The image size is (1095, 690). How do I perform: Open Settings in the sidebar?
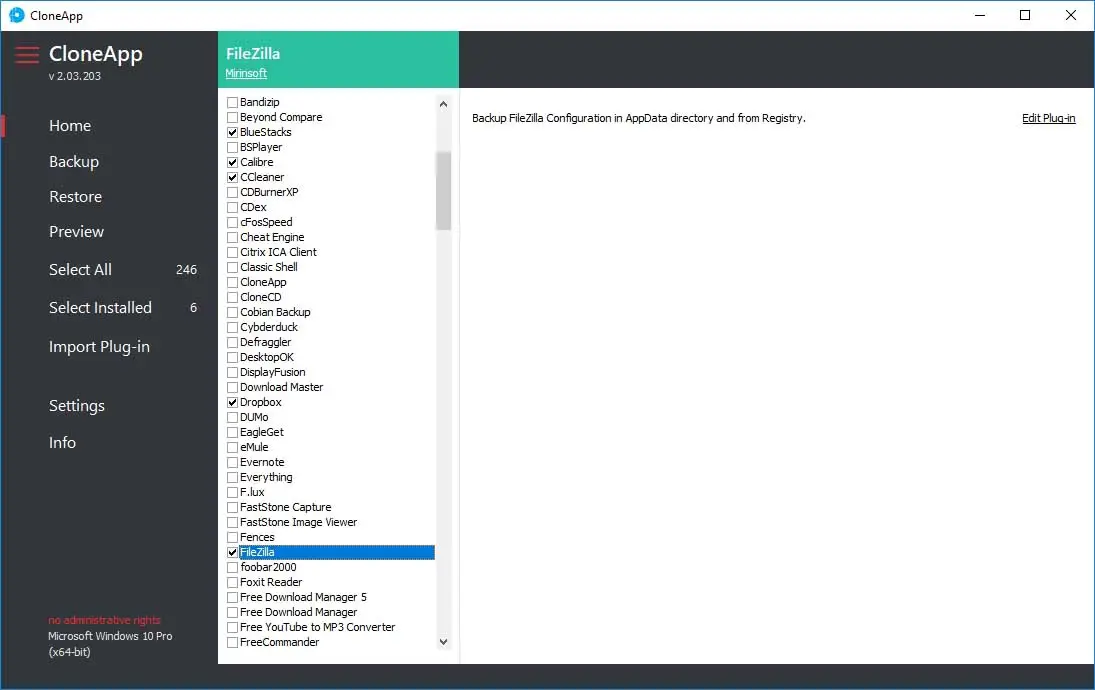77,406
